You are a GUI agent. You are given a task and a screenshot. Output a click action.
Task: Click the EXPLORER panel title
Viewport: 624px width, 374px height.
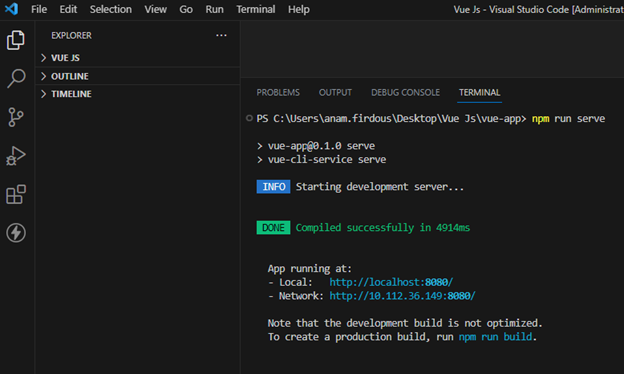[71, 35]
